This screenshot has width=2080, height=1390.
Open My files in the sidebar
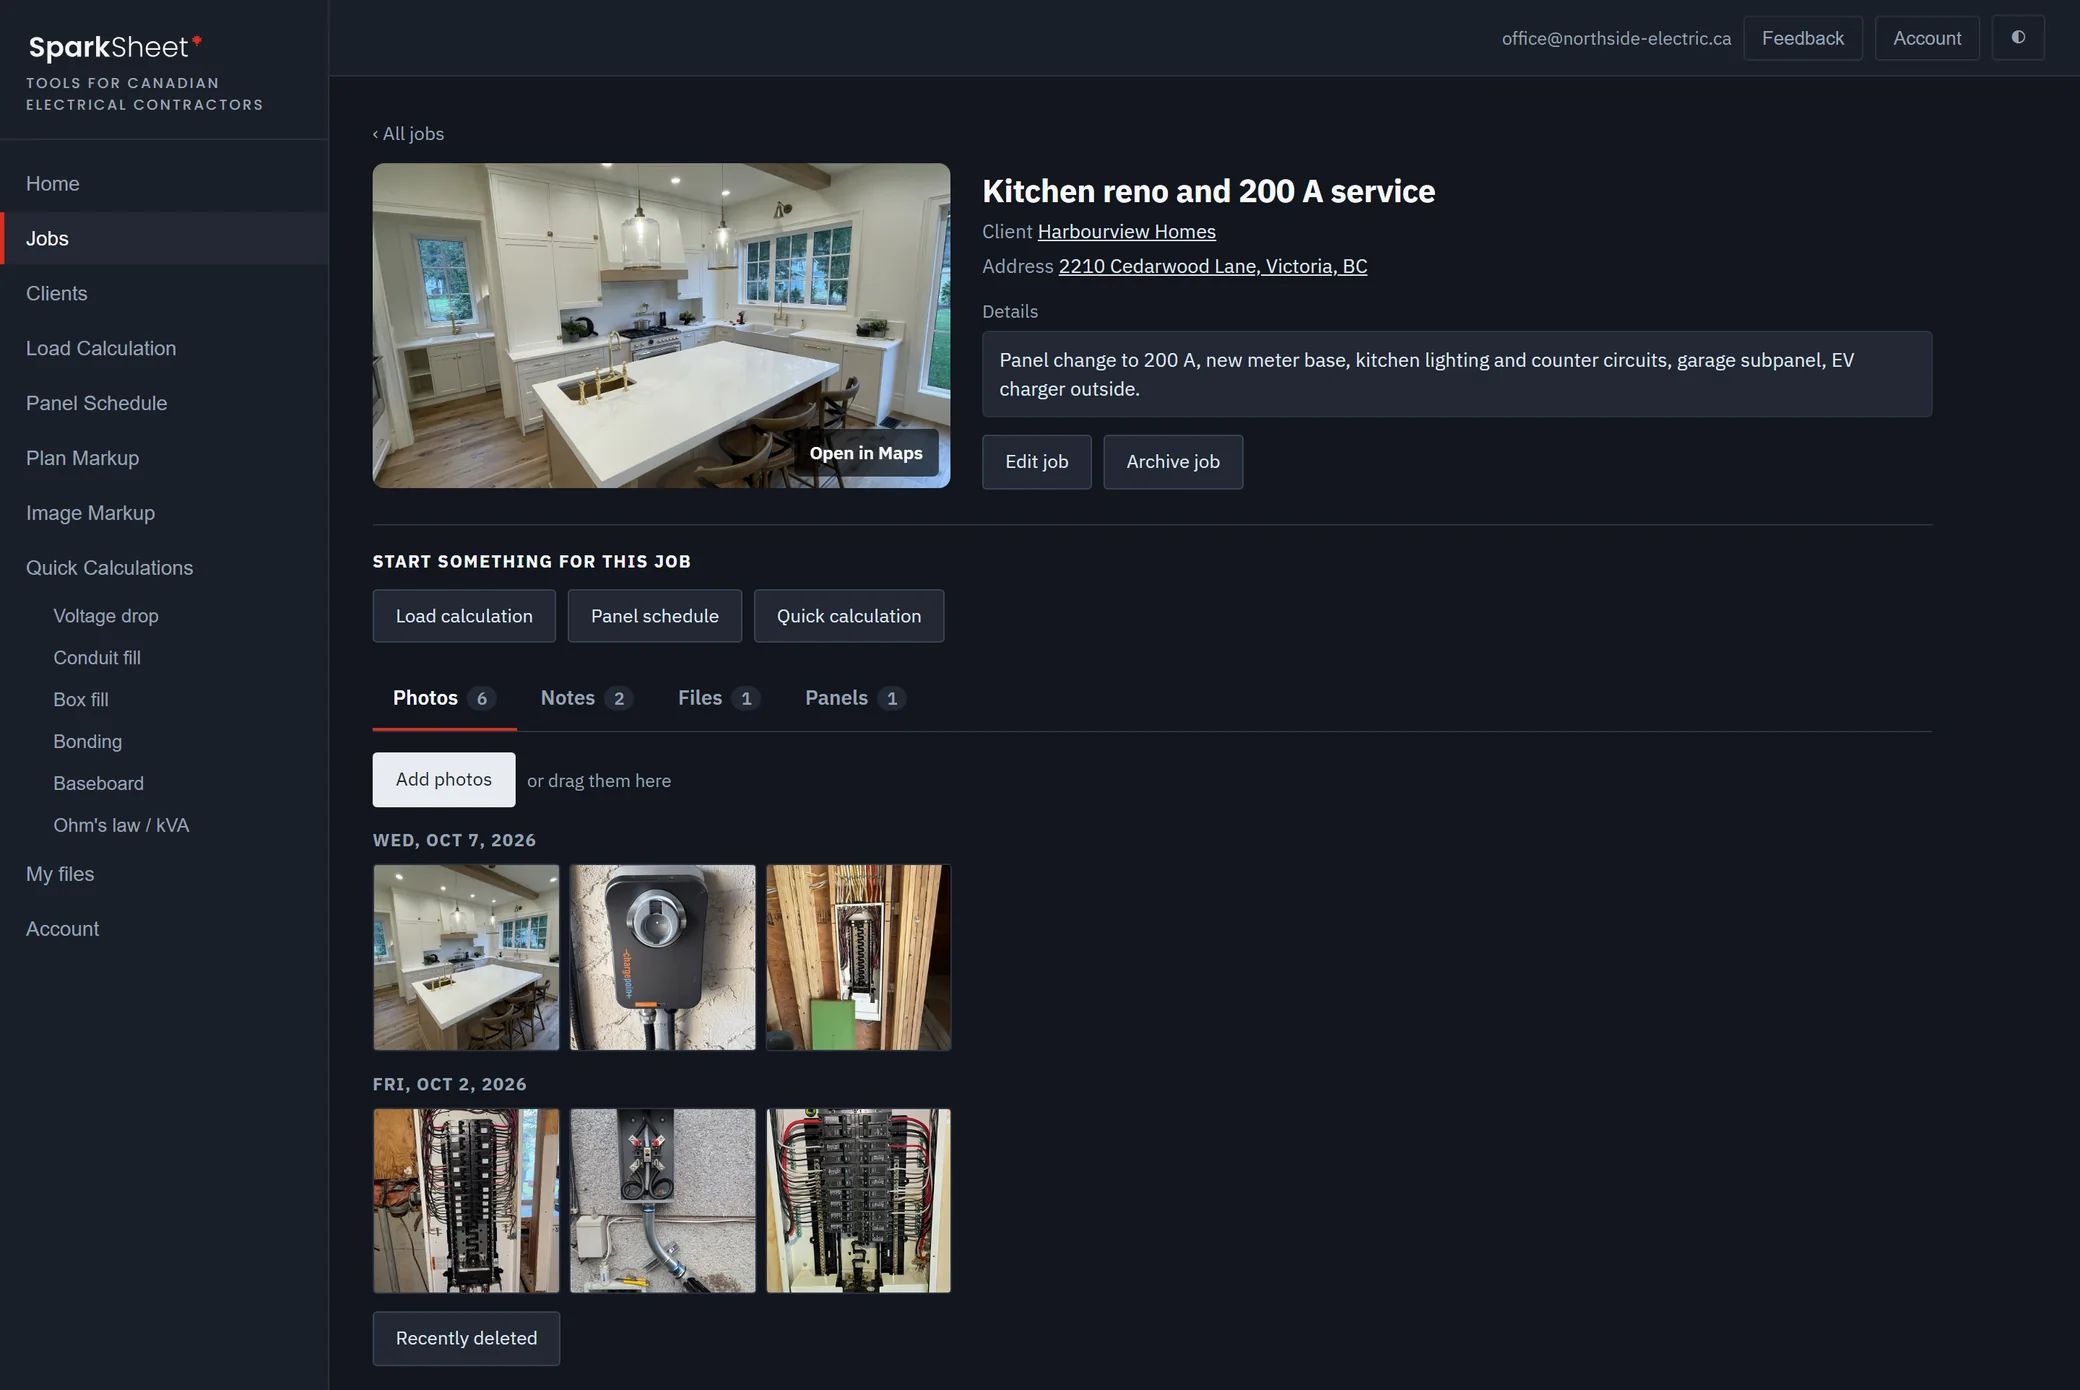coord(164,874)
